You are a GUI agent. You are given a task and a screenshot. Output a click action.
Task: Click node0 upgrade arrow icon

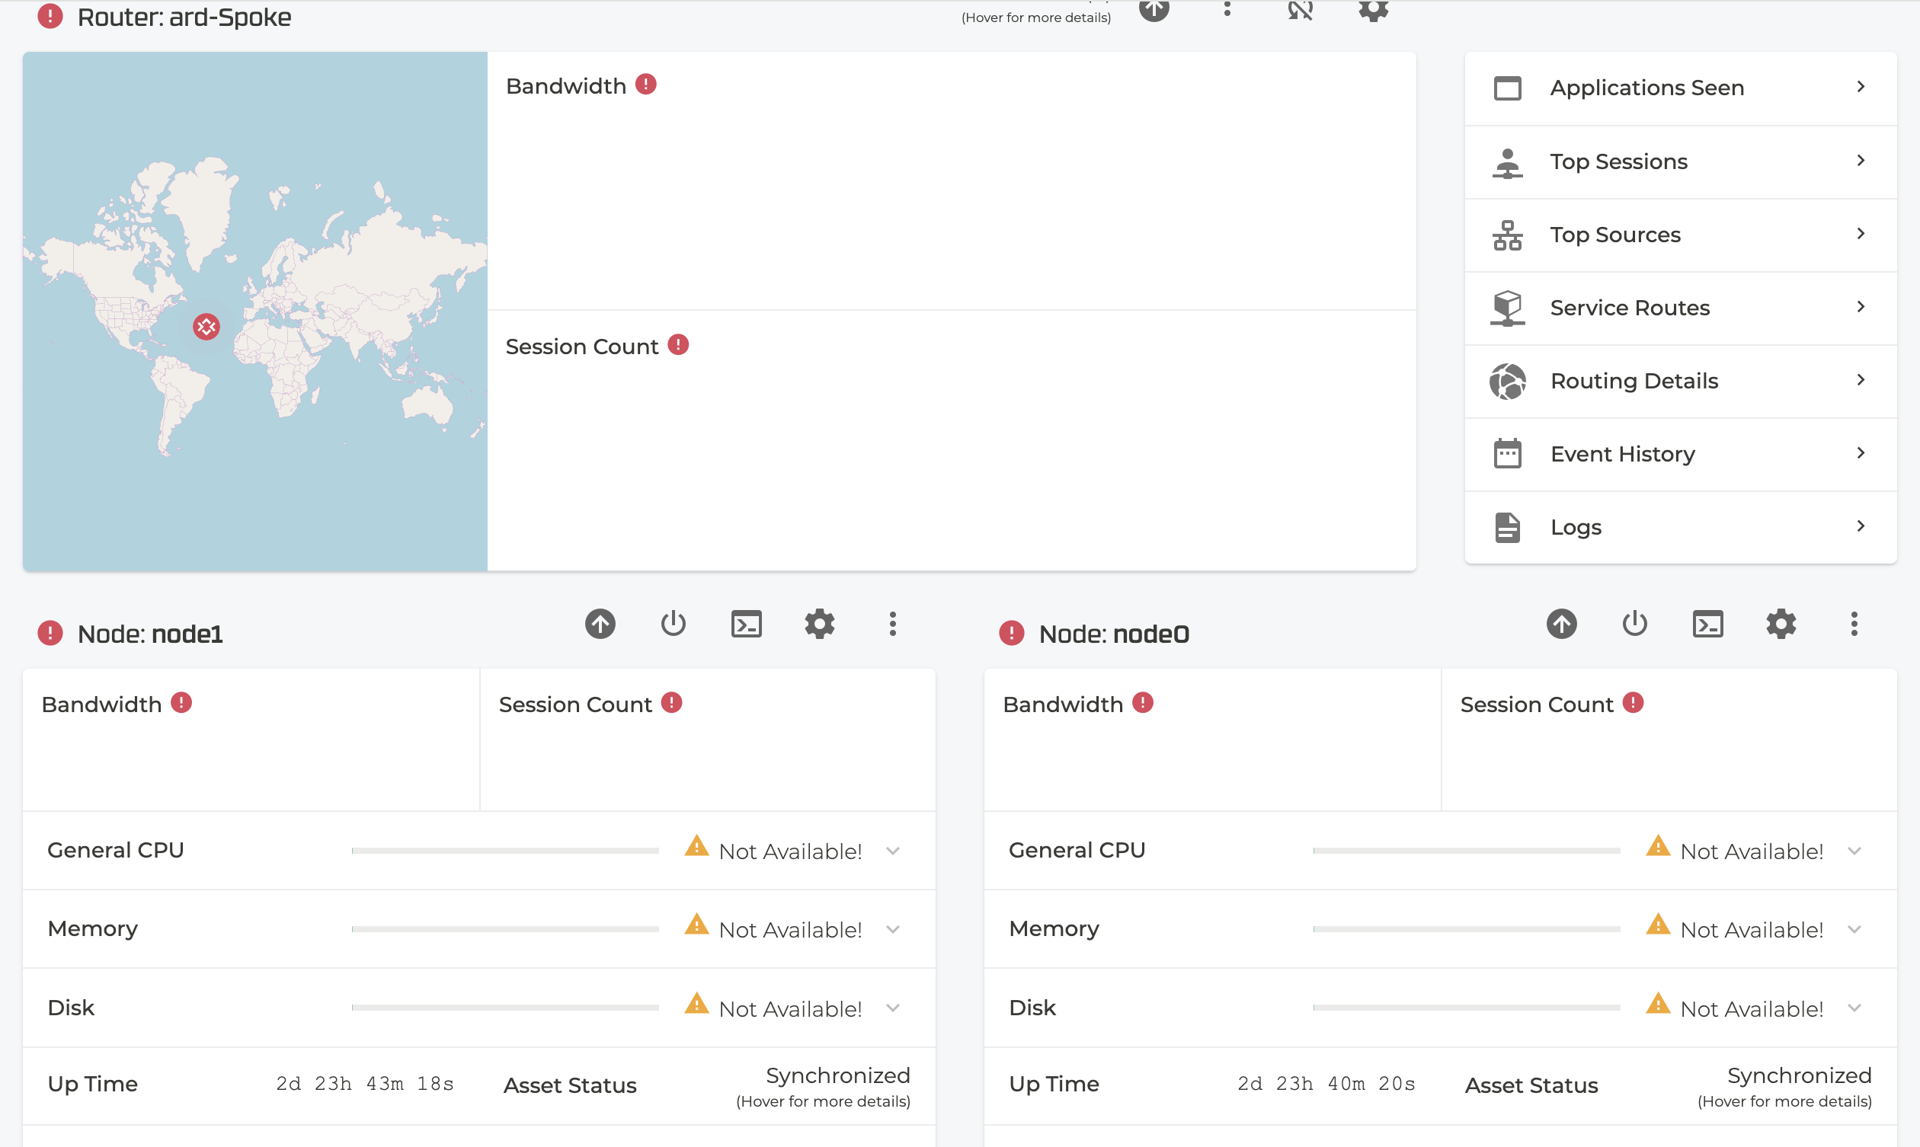click(1561, 624)
